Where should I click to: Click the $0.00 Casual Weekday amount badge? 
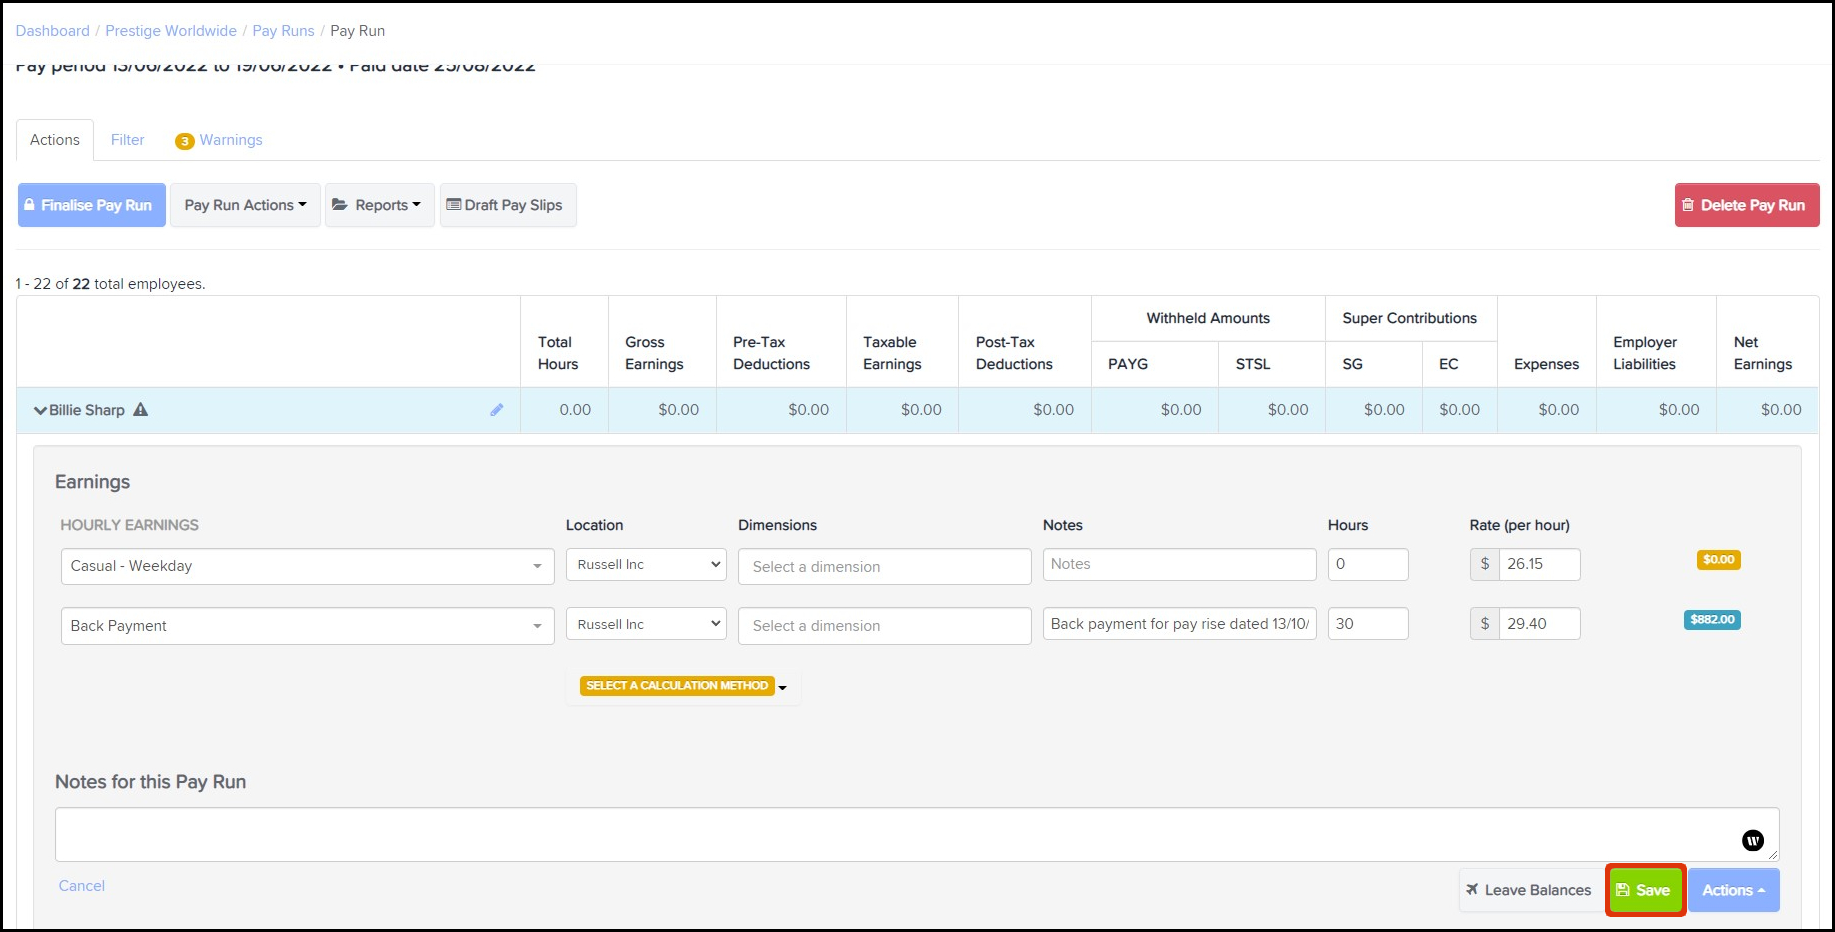(1718, 560)
